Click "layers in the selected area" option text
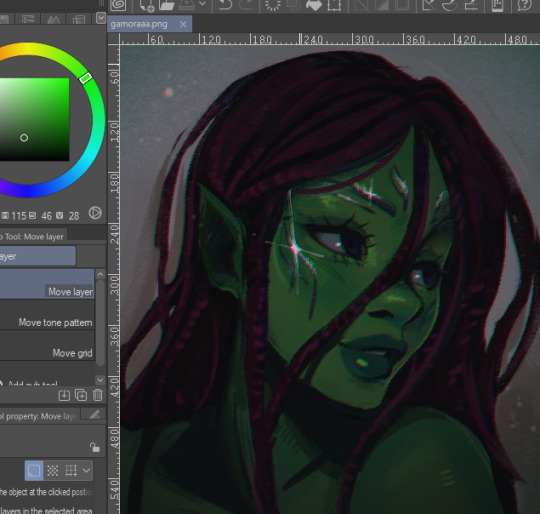Image resolution: width=540 pixels, height=514 pixels. pos(46,511)
